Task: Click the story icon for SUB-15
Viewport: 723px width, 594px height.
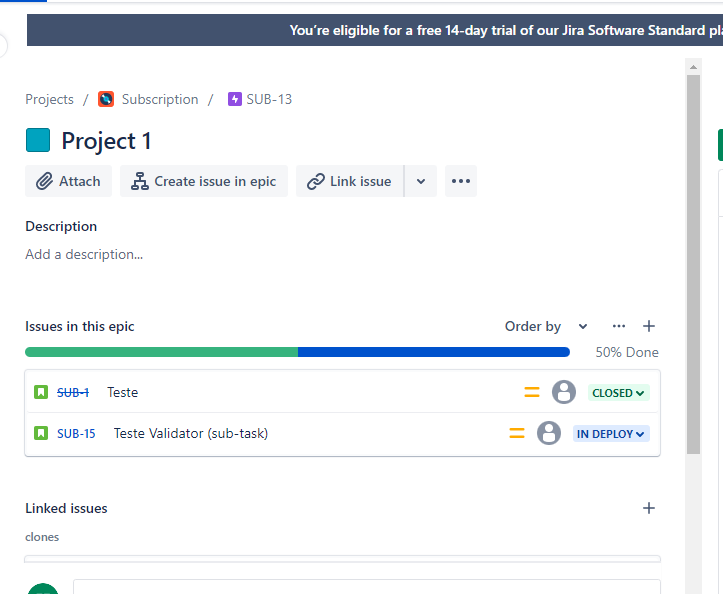Action: tap(41, 434)
